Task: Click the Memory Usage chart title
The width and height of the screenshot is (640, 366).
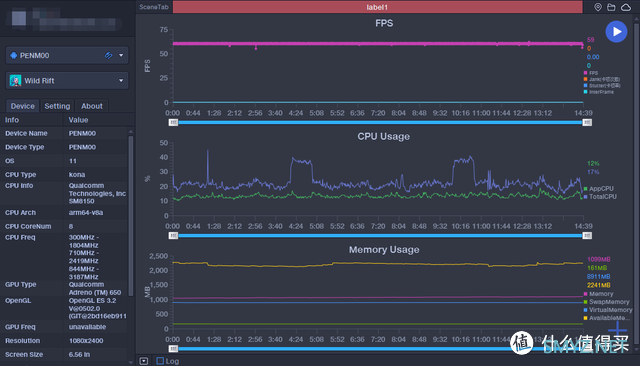Action: coord(384,249)
